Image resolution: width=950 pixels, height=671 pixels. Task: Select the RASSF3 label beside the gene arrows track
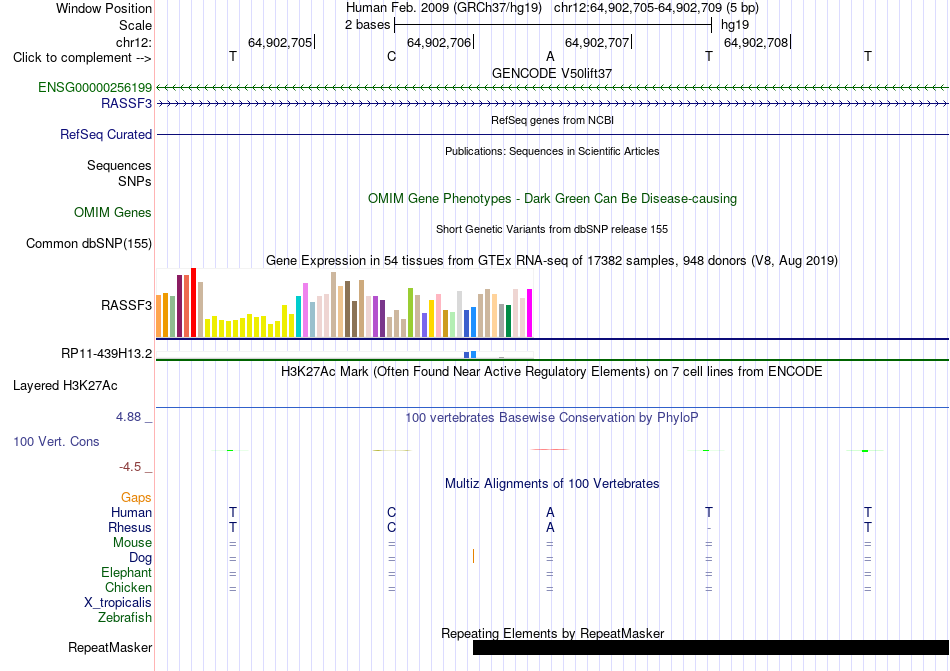[126, 104]
